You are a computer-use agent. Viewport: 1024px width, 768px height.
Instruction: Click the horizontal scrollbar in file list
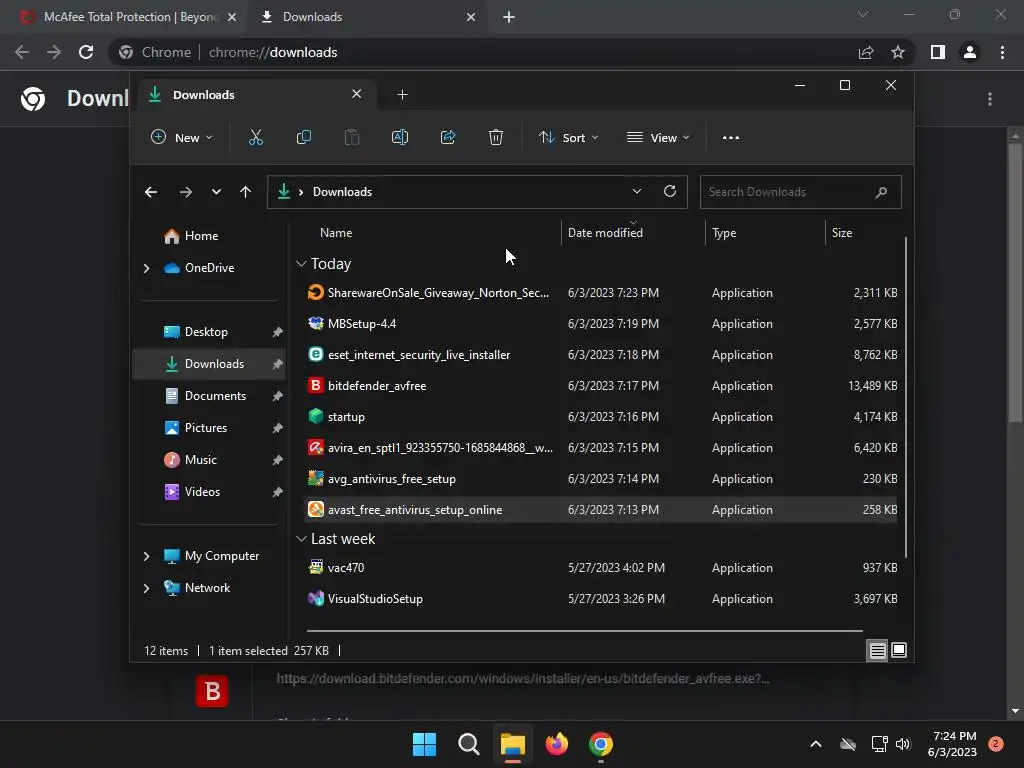click(x=584, y=631)
